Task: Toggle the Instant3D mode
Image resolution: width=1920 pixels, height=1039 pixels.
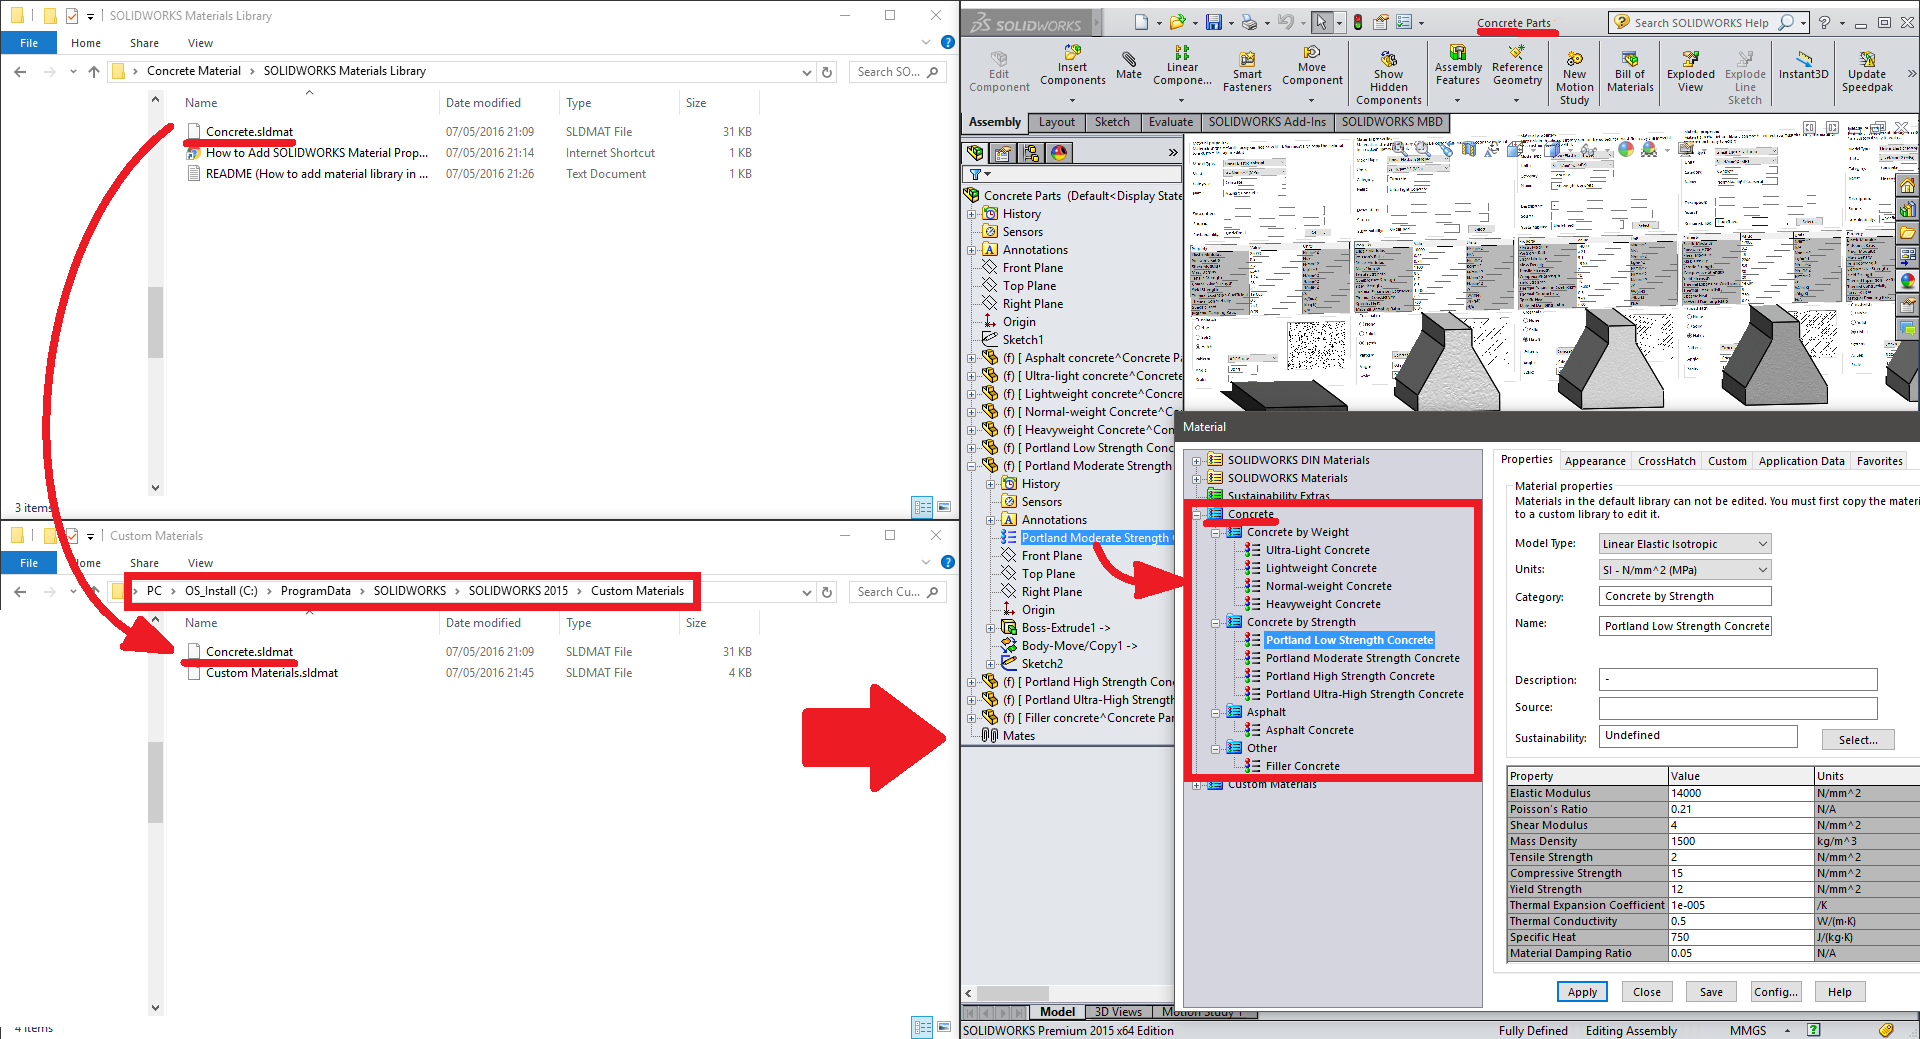Action: 1803,66
